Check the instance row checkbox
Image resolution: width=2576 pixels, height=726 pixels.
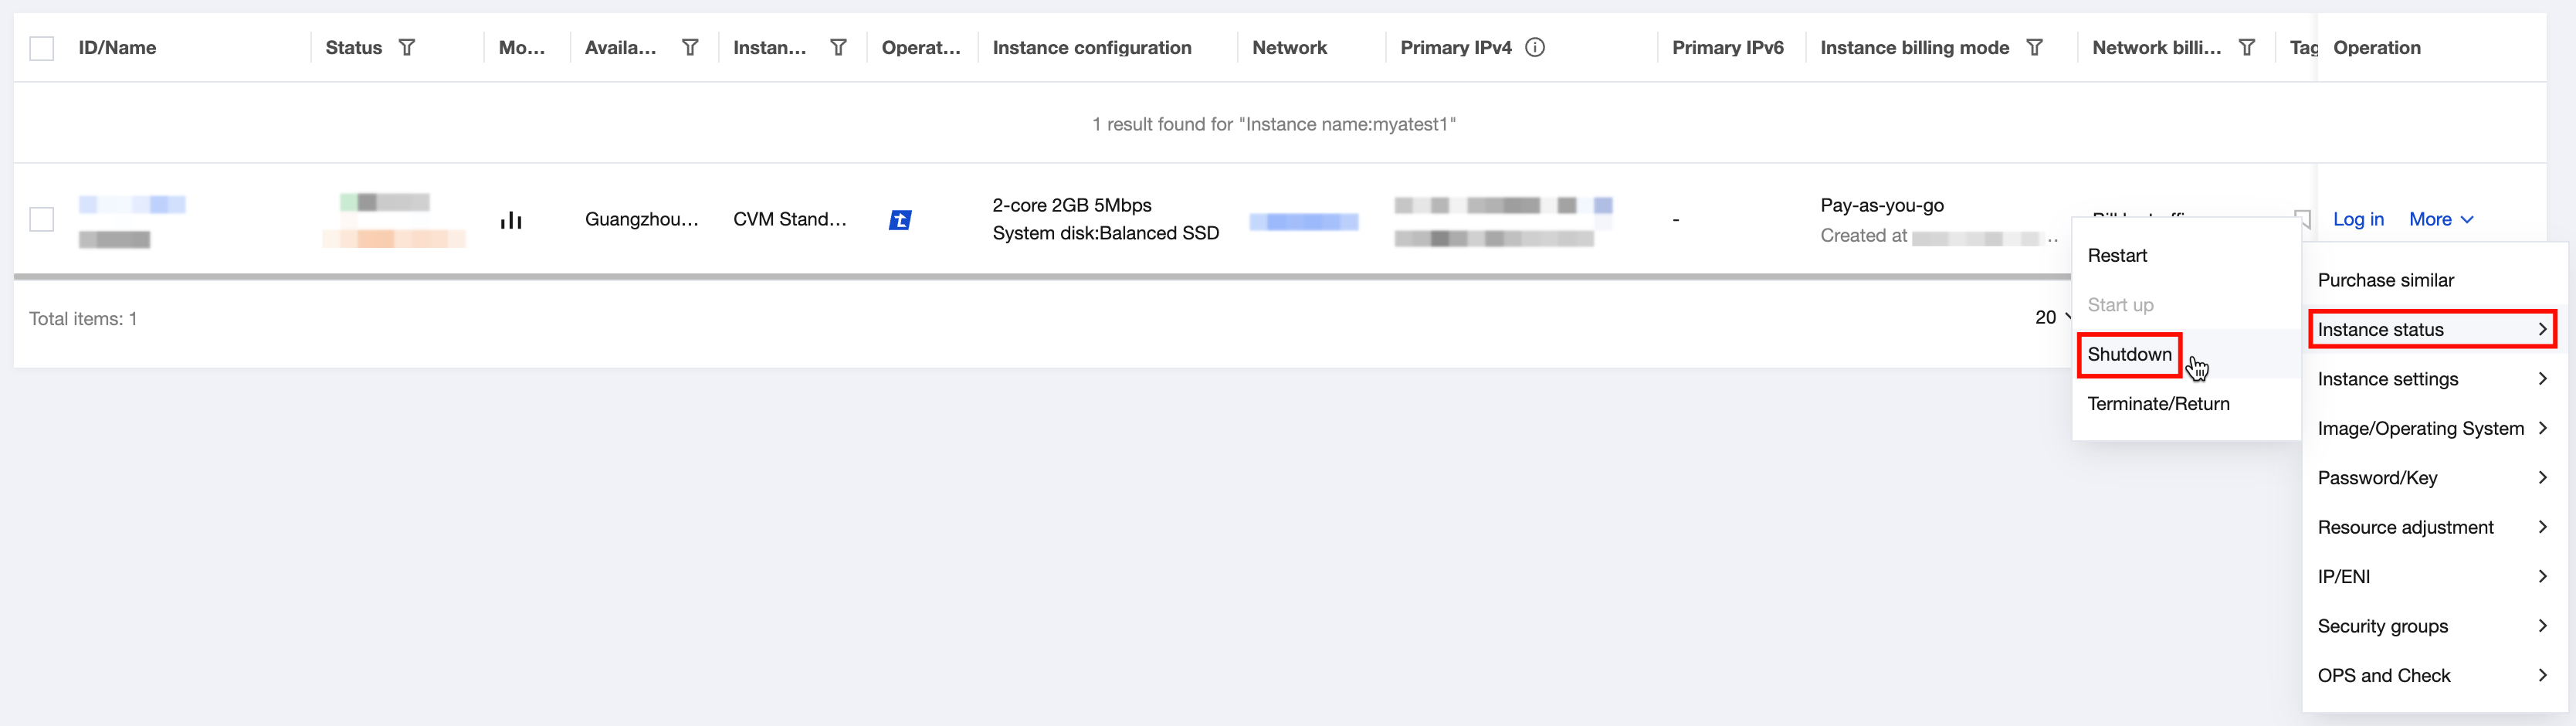pyautogui.click(x=42, y=219)
